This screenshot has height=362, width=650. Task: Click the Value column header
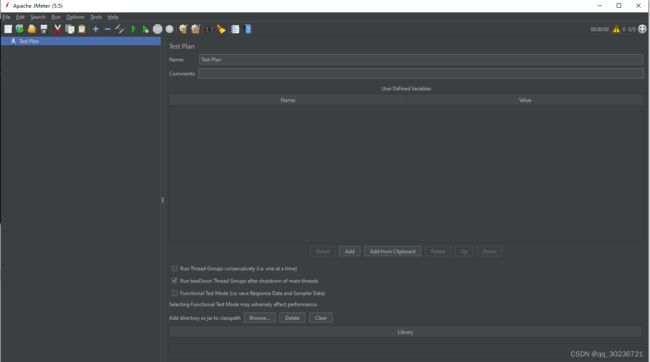tap(525, 100)
